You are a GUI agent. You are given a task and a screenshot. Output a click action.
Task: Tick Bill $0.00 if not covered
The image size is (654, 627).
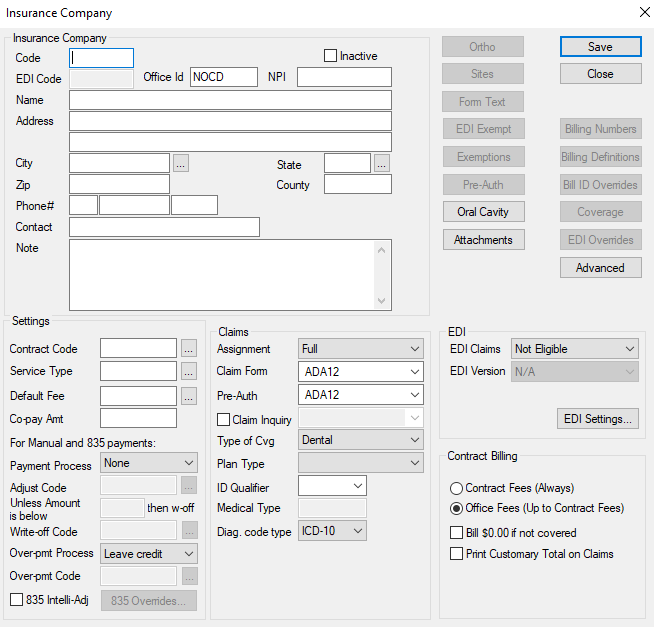[457, 533]
